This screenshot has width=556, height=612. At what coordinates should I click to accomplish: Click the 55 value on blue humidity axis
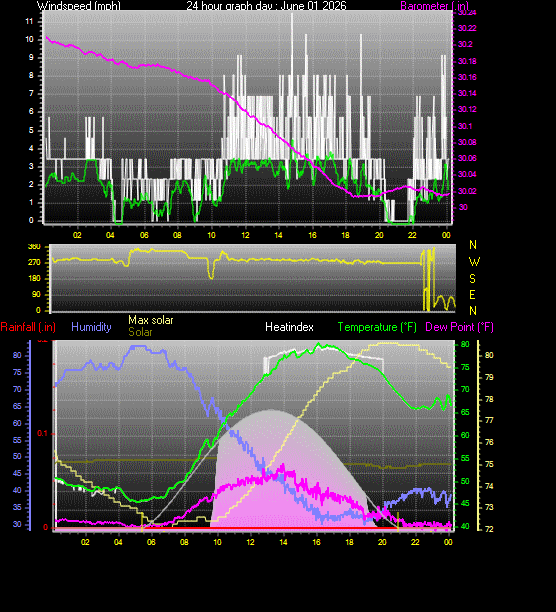pyautogui.click(x=17, y=440)
